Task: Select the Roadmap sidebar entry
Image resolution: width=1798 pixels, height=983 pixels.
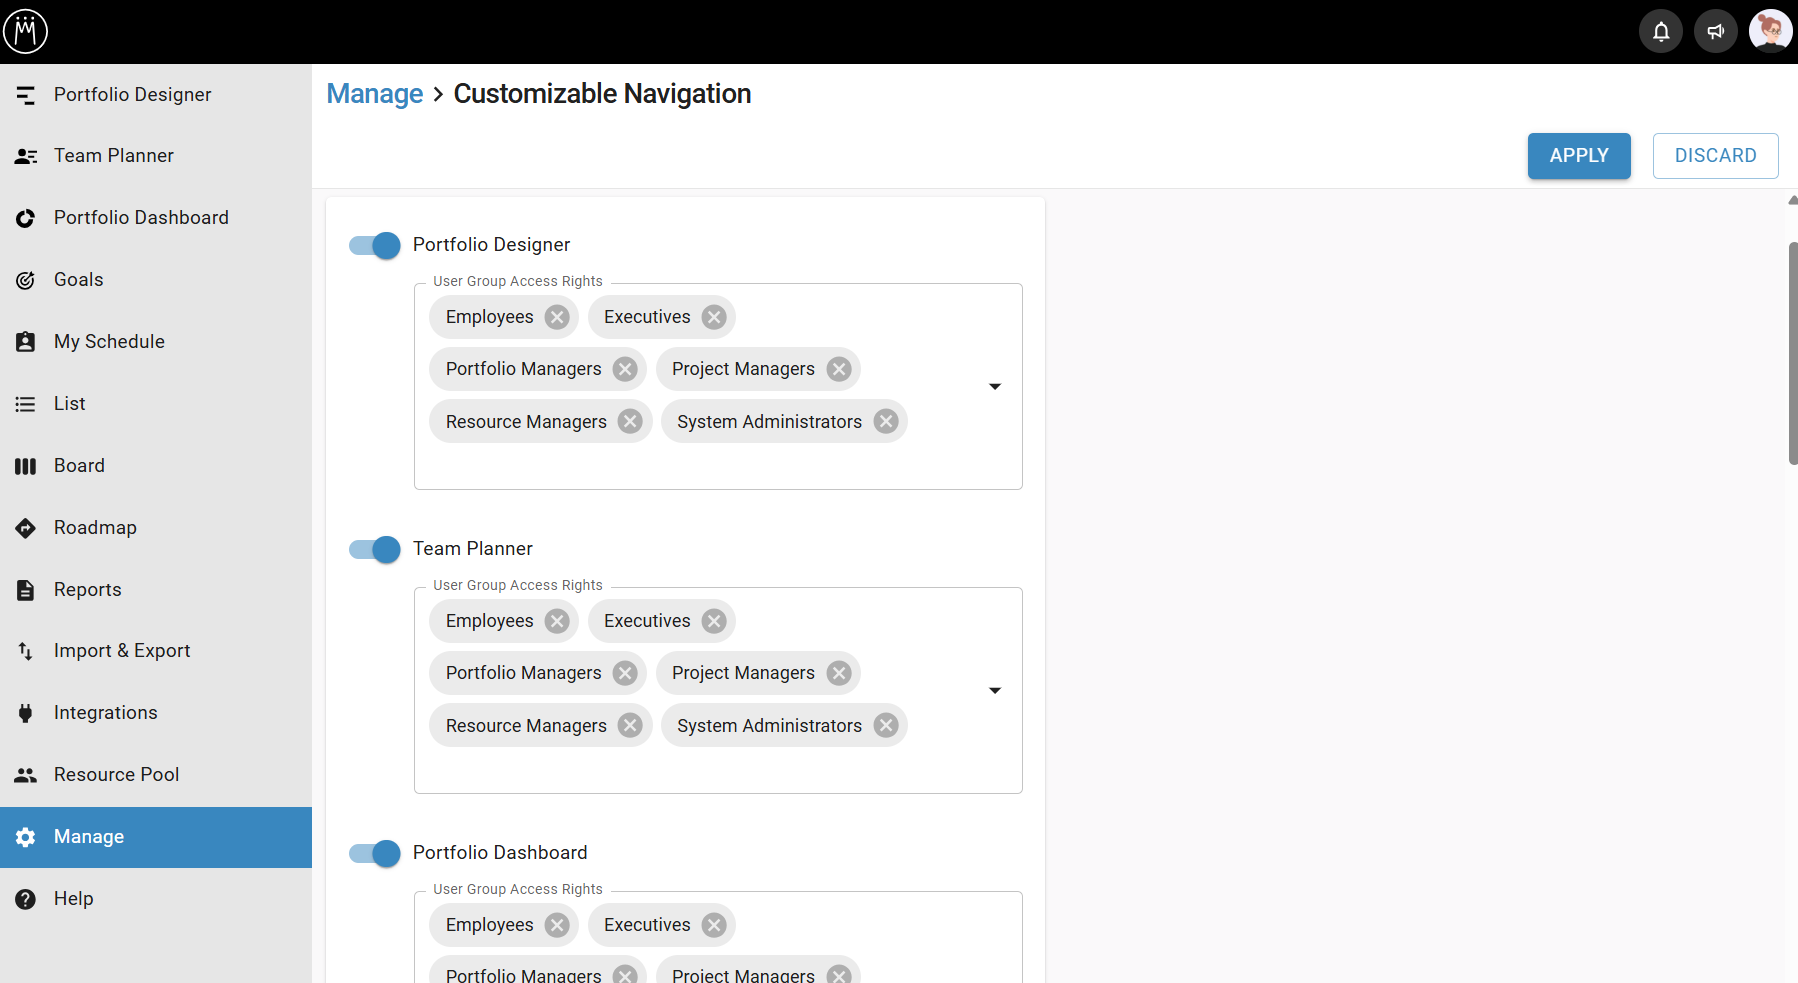Action: 156,528
